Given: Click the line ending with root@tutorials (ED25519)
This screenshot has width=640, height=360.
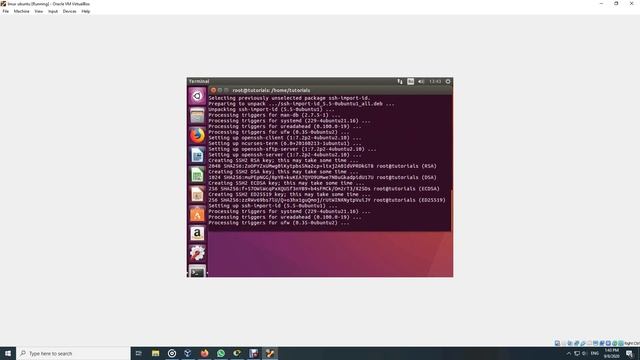Looking at the screenshot, I should (x=327, y=200).
